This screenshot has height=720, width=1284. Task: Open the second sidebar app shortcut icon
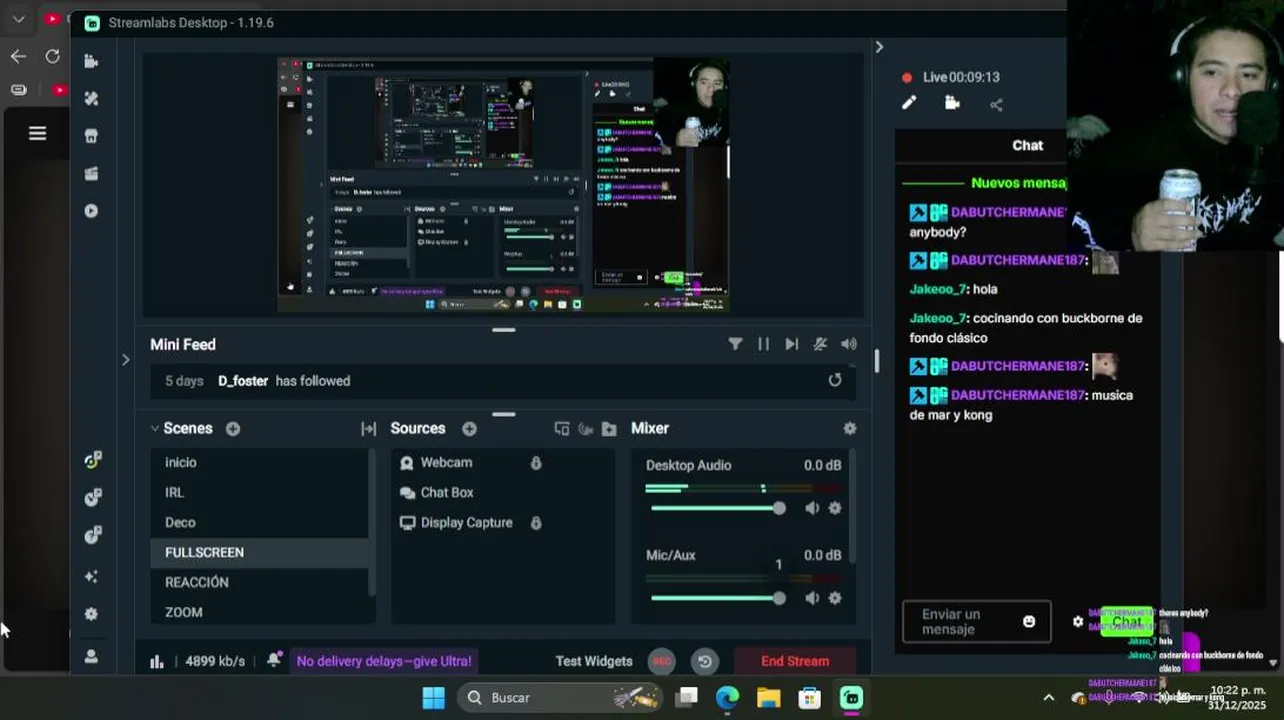(92, 497)
